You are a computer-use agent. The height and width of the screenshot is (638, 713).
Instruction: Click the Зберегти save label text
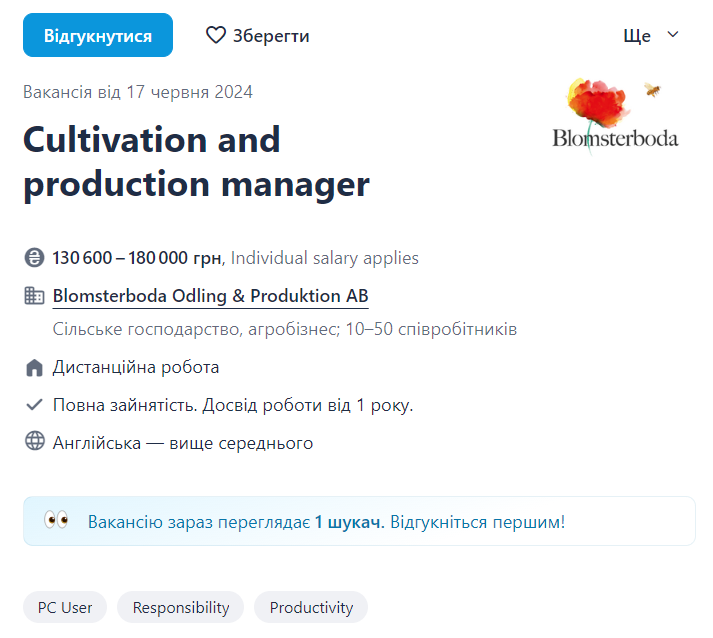click(x=271, y=36)
